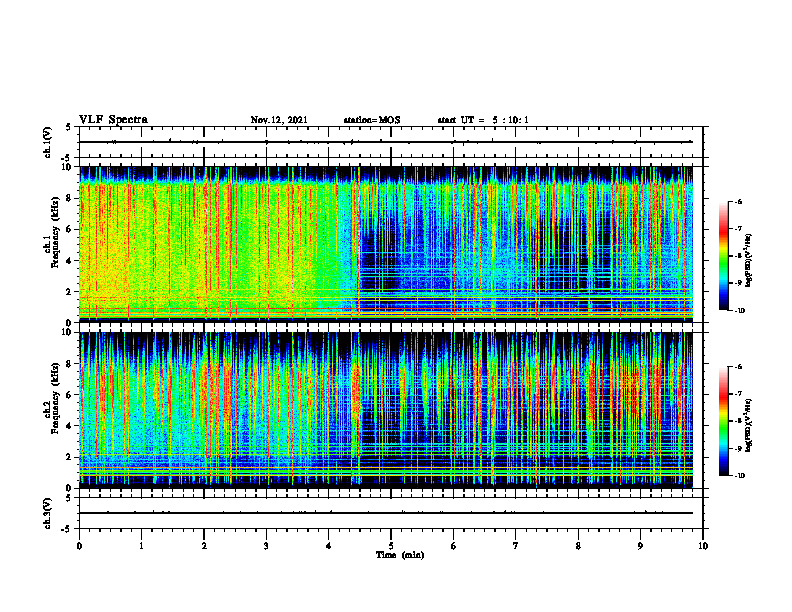Click the "10" kHz tick of ch.1 spectrogram
Viewport: 792px width, 612px height.
[68, 167]
